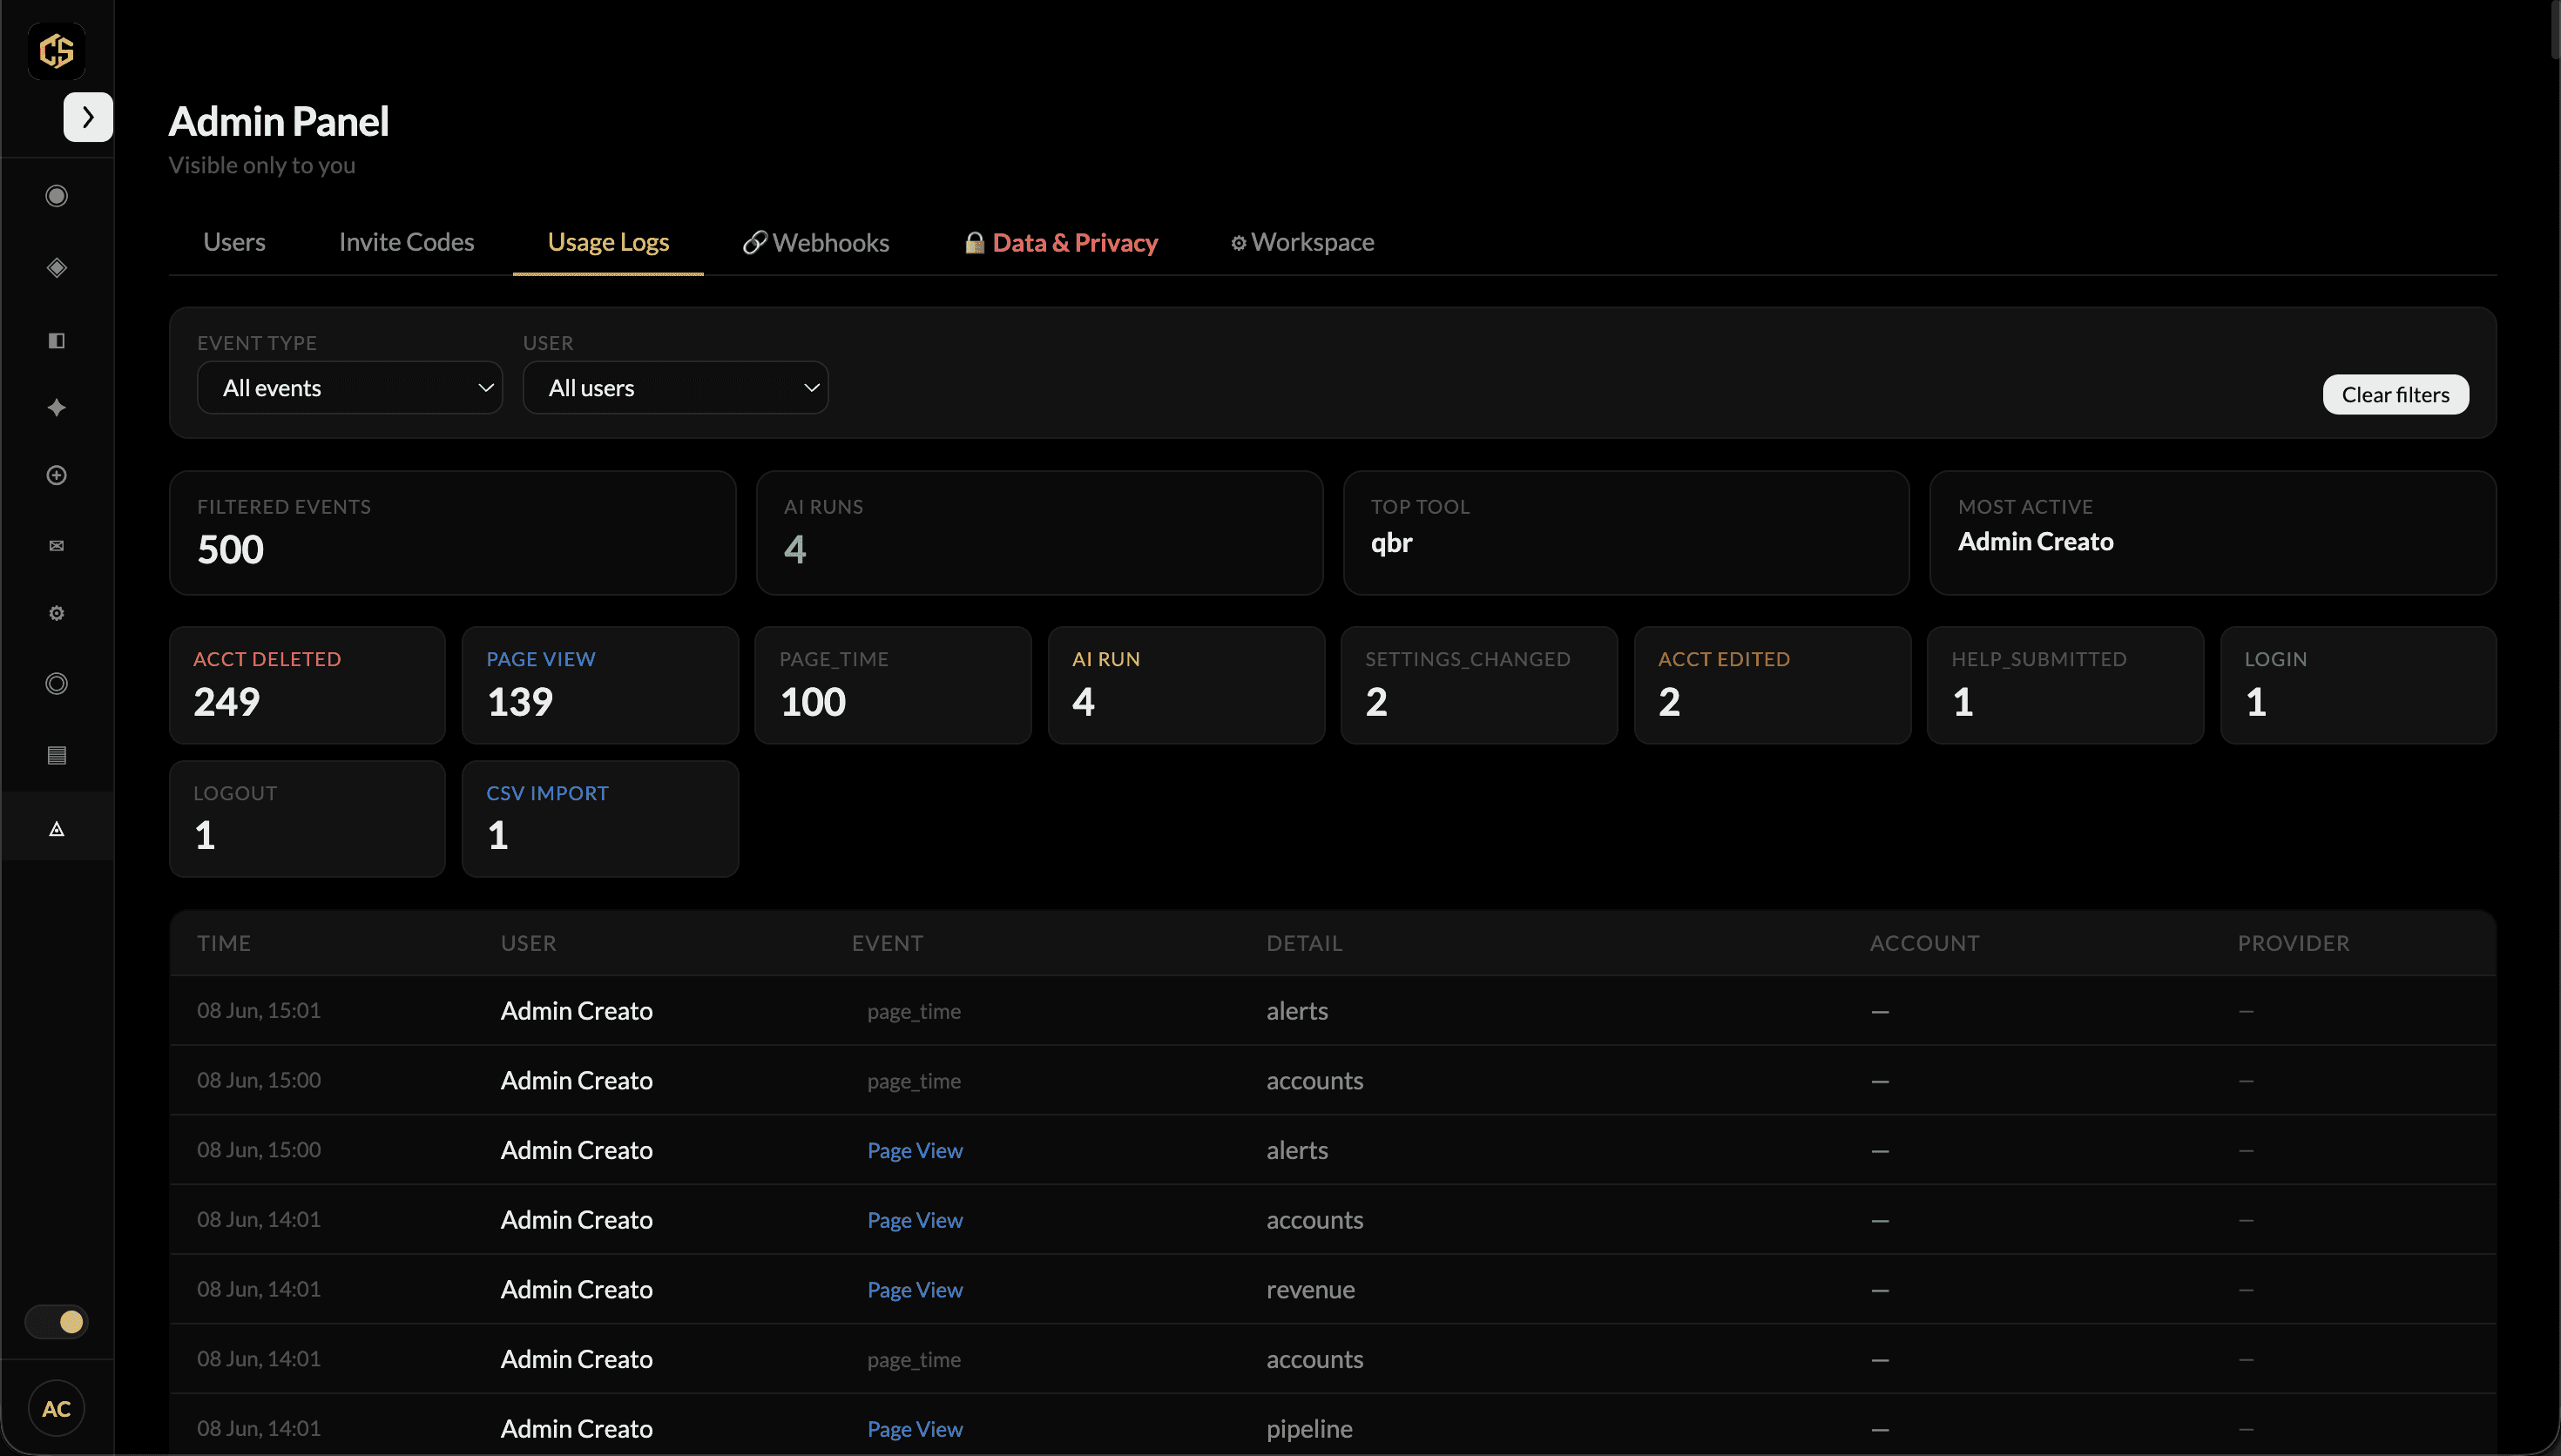Open the diamond sidebar icon
The height and width of the screenshot is (1456, 2561).
57,267
